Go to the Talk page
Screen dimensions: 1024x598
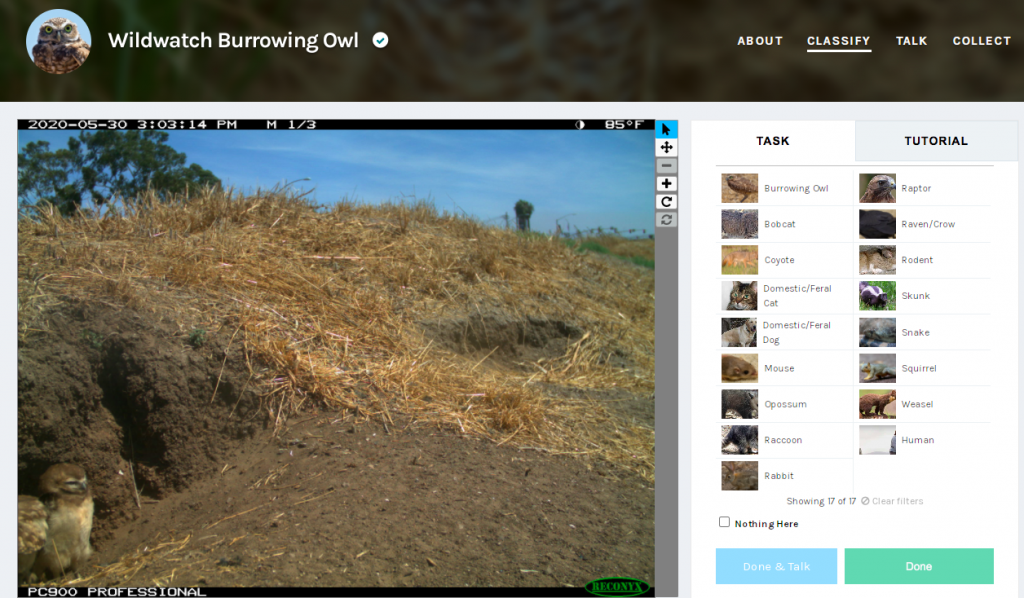[x=911, y=41]
